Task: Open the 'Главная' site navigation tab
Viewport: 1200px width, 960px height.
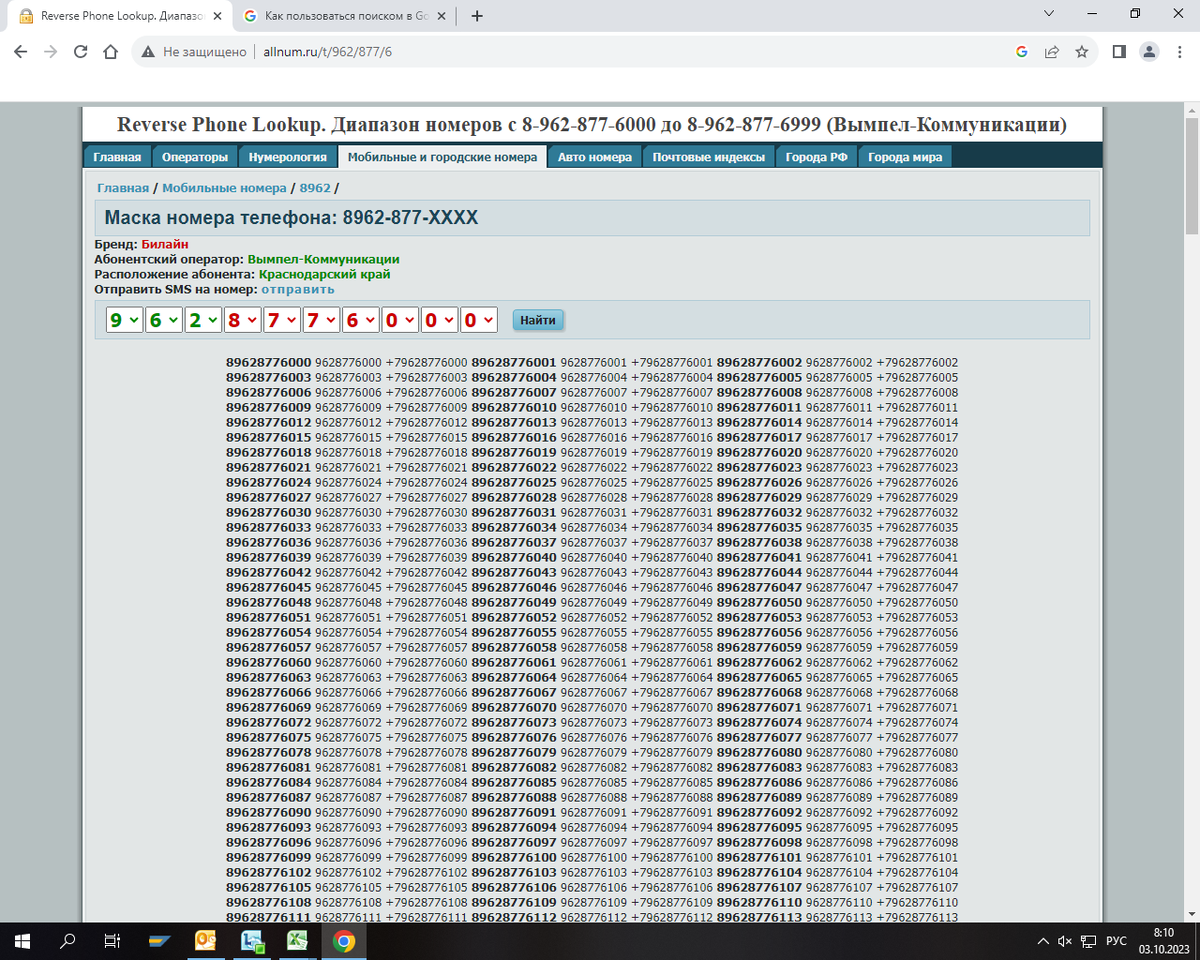Action: point(117,157)
